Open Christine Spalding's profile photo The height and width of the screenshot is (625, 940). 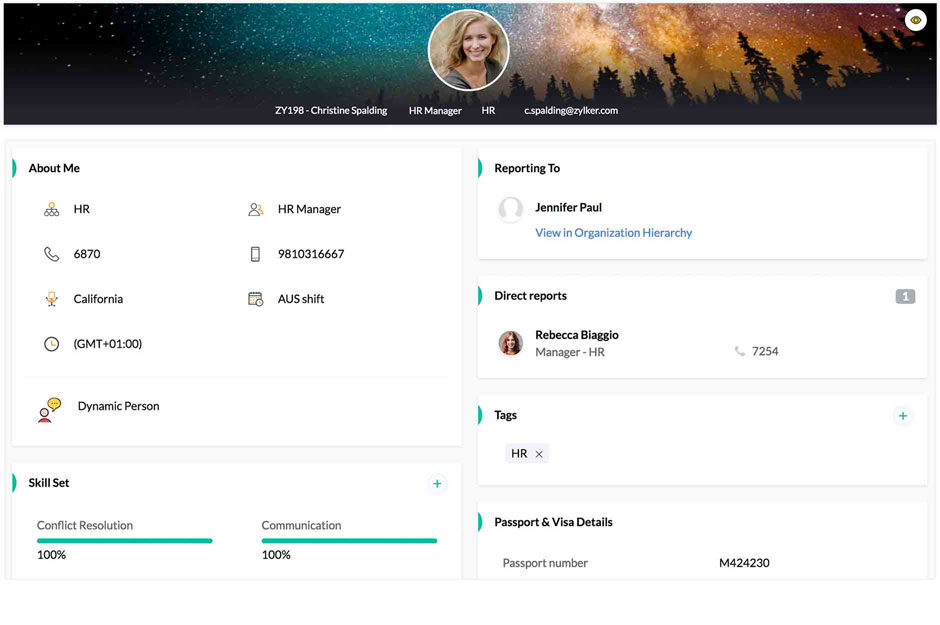469,50
